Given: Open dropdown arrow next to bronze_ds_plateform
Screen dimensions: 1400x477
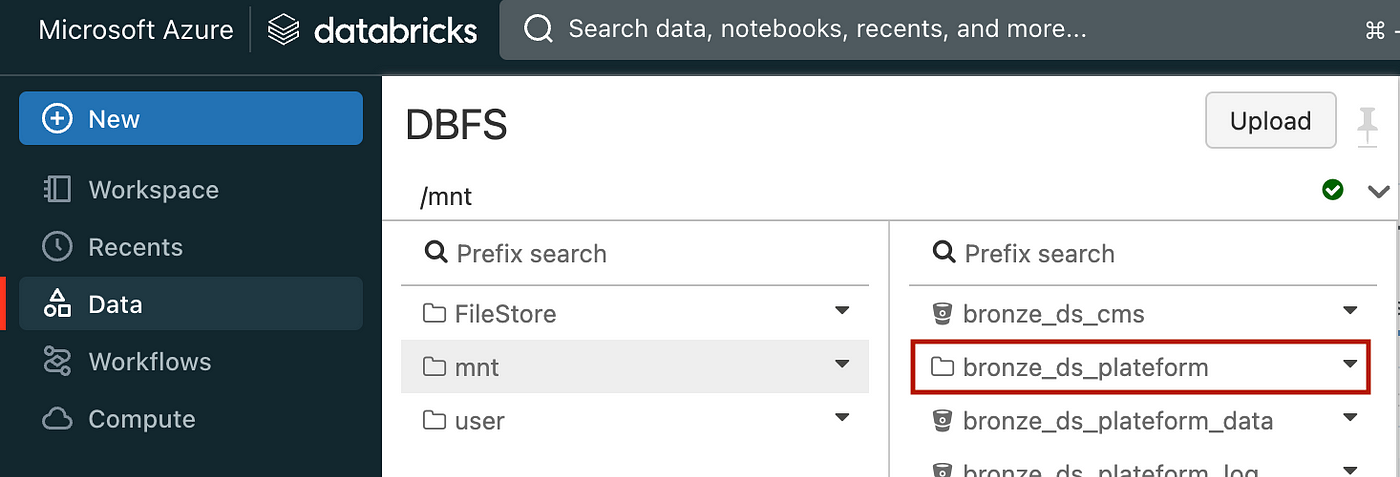Looking at the screenshot, I should pyautogui.click(x=1350, y=365).
